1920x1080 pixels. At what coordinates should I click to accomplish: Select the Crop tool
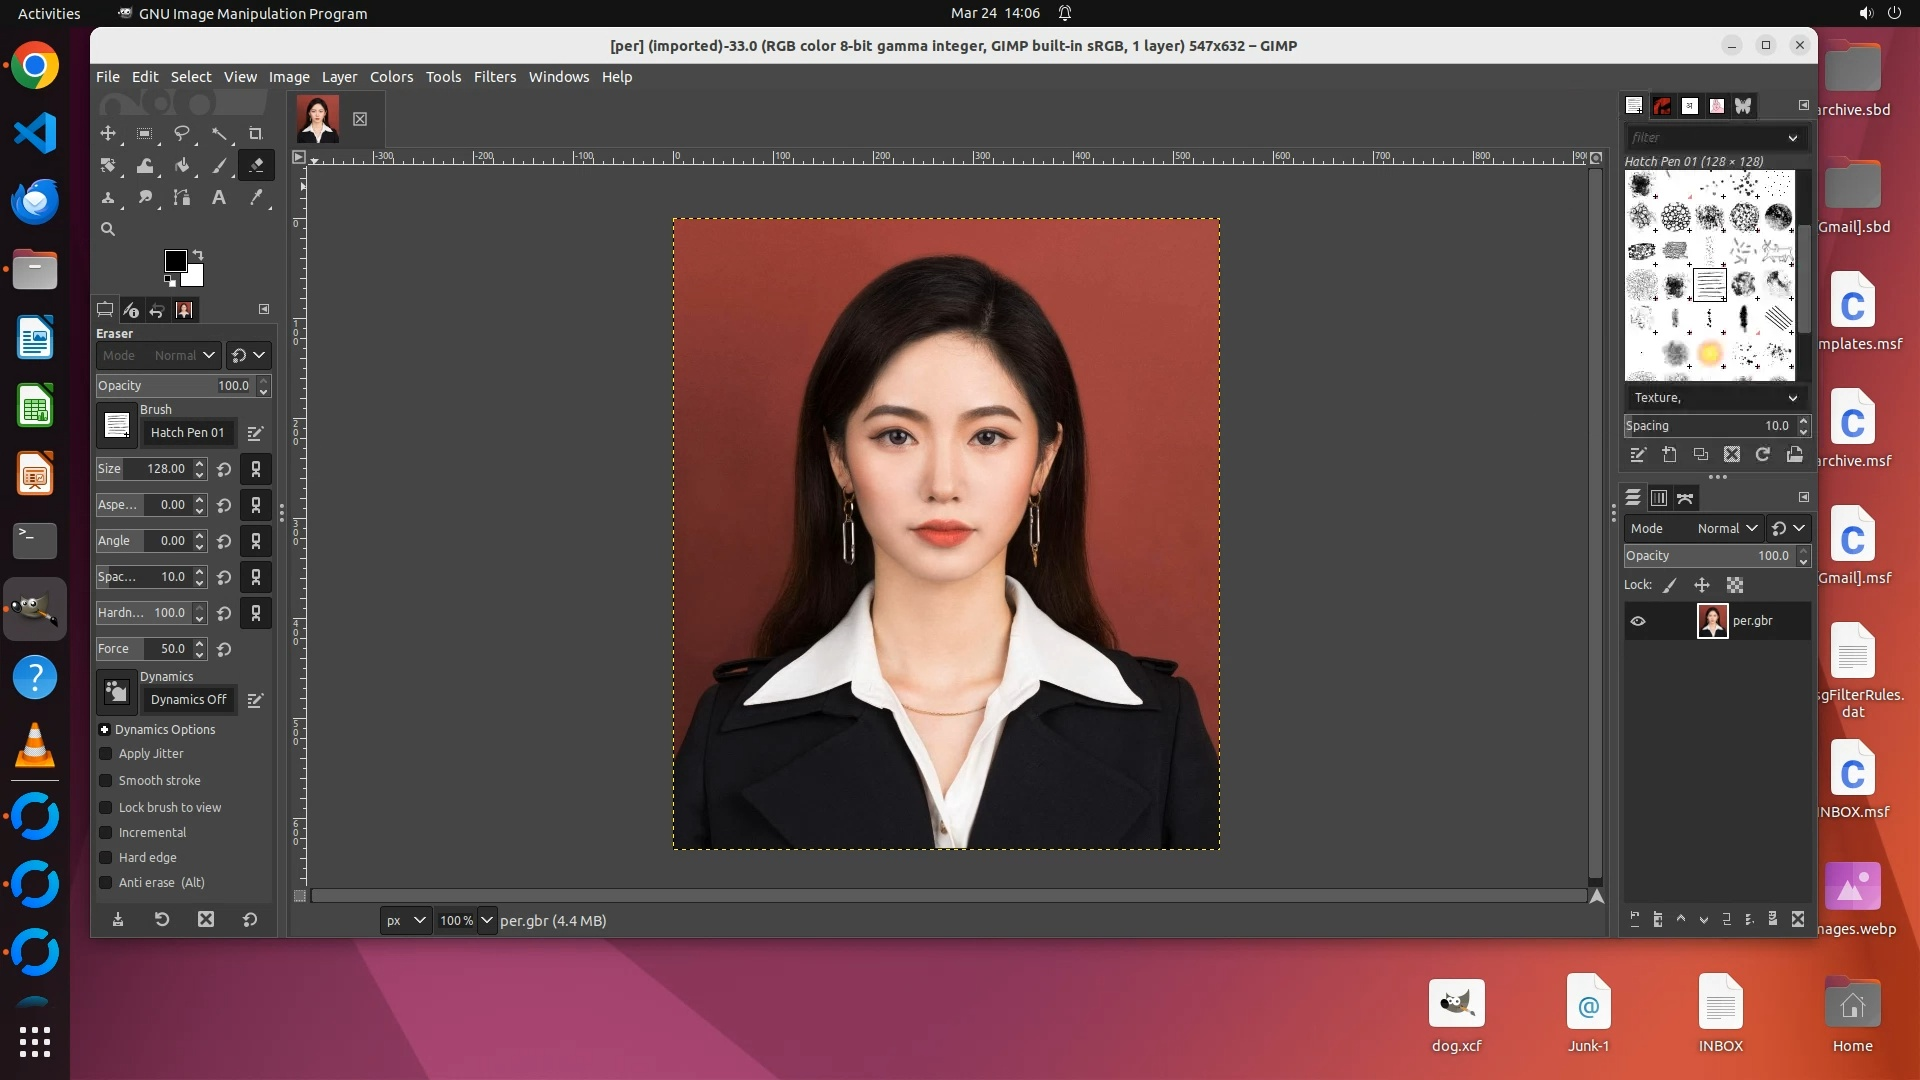255,134
